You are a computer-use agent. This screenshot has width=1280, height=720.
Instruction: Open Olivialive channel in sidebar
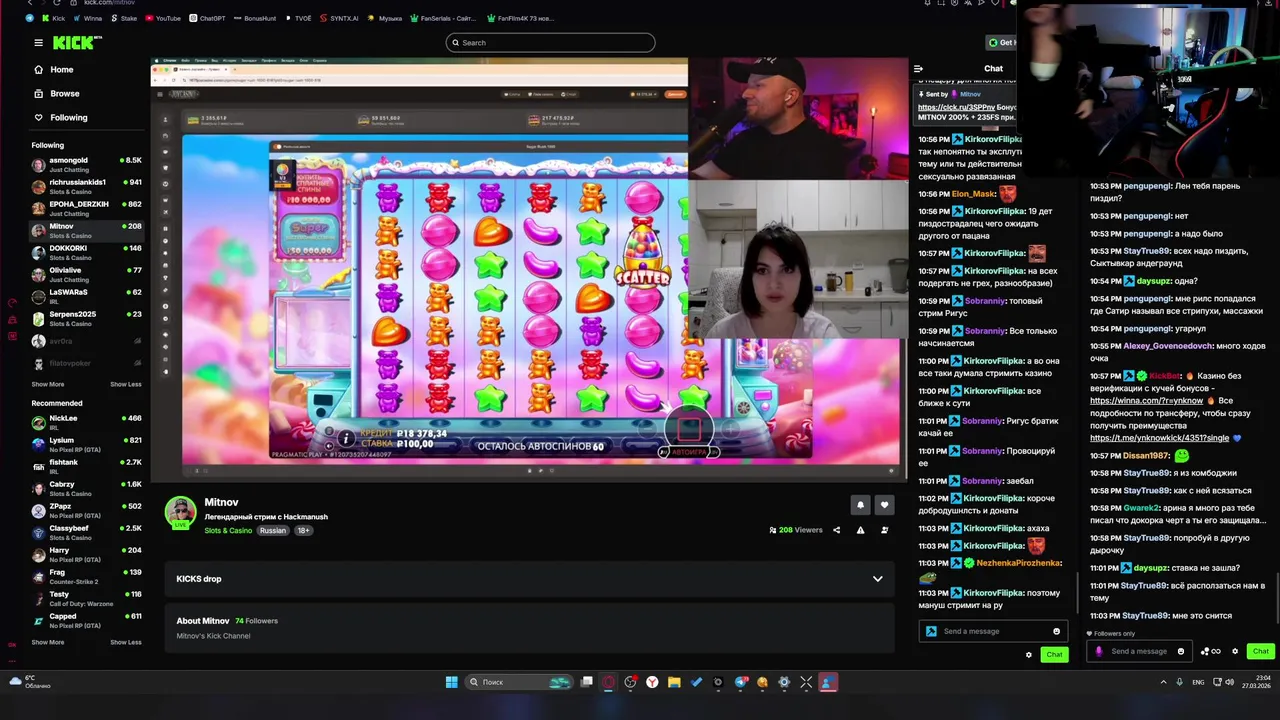tap(86, 274)
